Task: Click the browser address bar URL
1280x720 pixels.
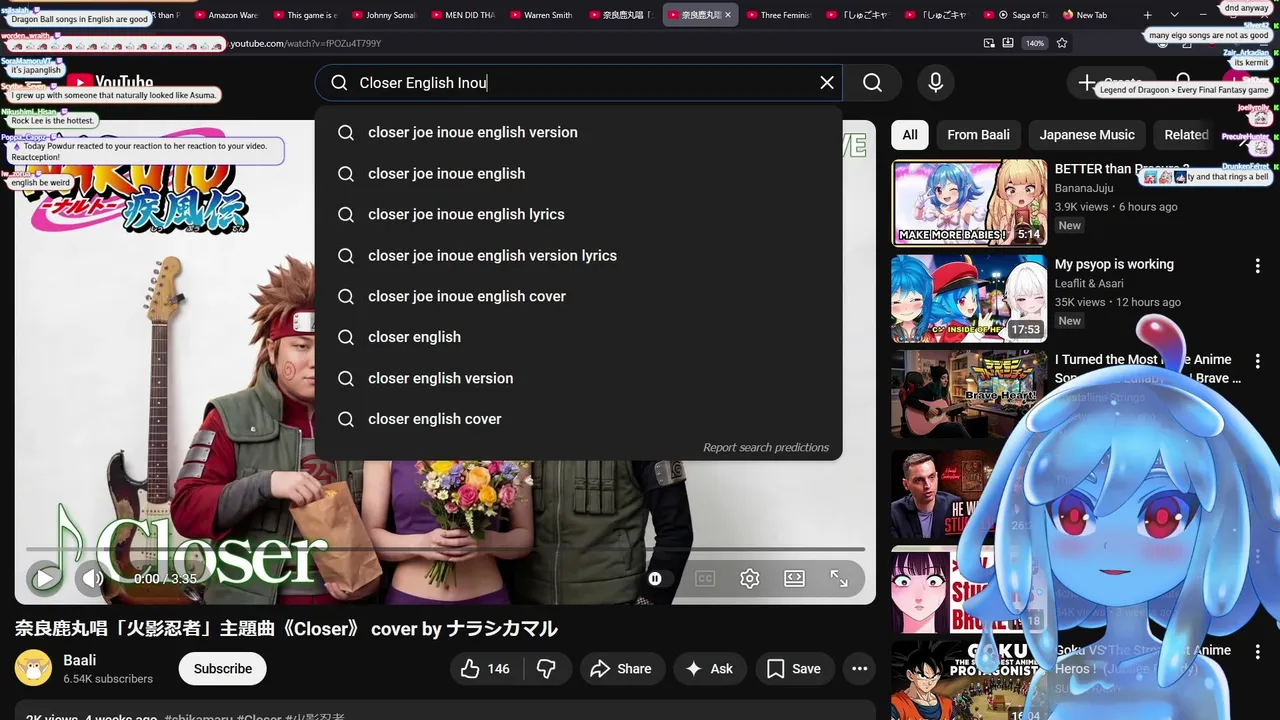Action: 306,43
